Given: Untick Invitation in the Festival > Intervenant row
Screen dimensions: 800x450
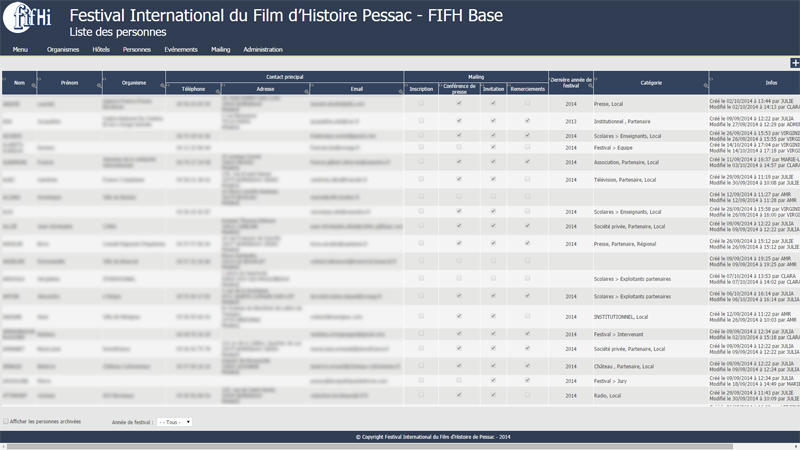Looking at the screenshot, I should pyautogui.click(x=493, y=334).
